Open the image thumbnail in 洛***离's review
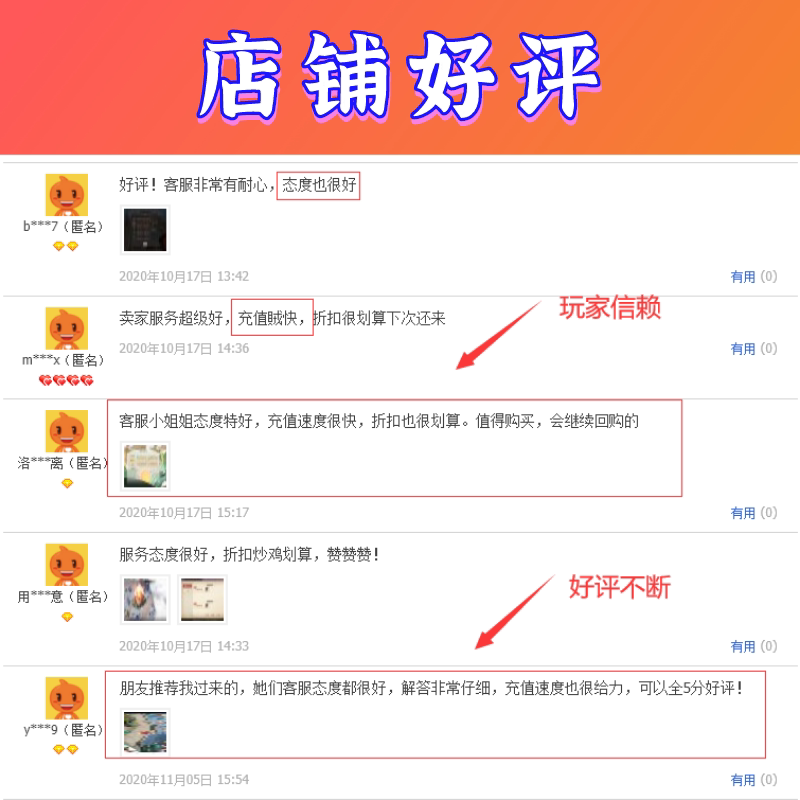 [145, 466]
